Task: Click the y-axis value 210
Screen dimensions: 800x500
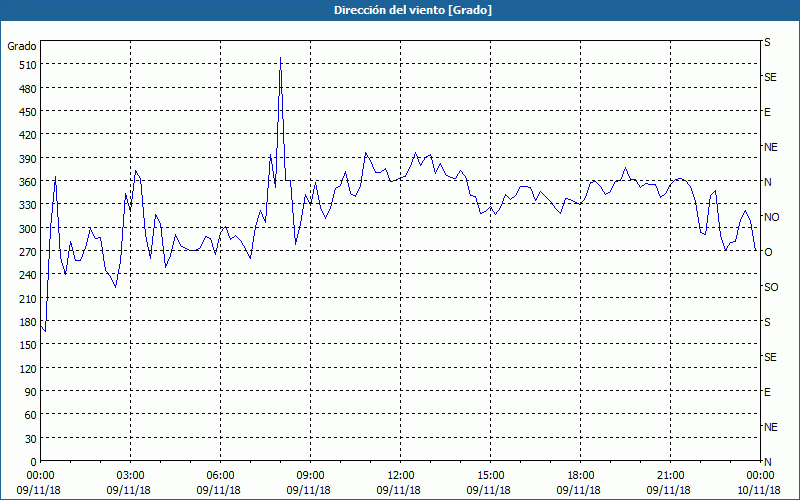Action: pos(27,298)
